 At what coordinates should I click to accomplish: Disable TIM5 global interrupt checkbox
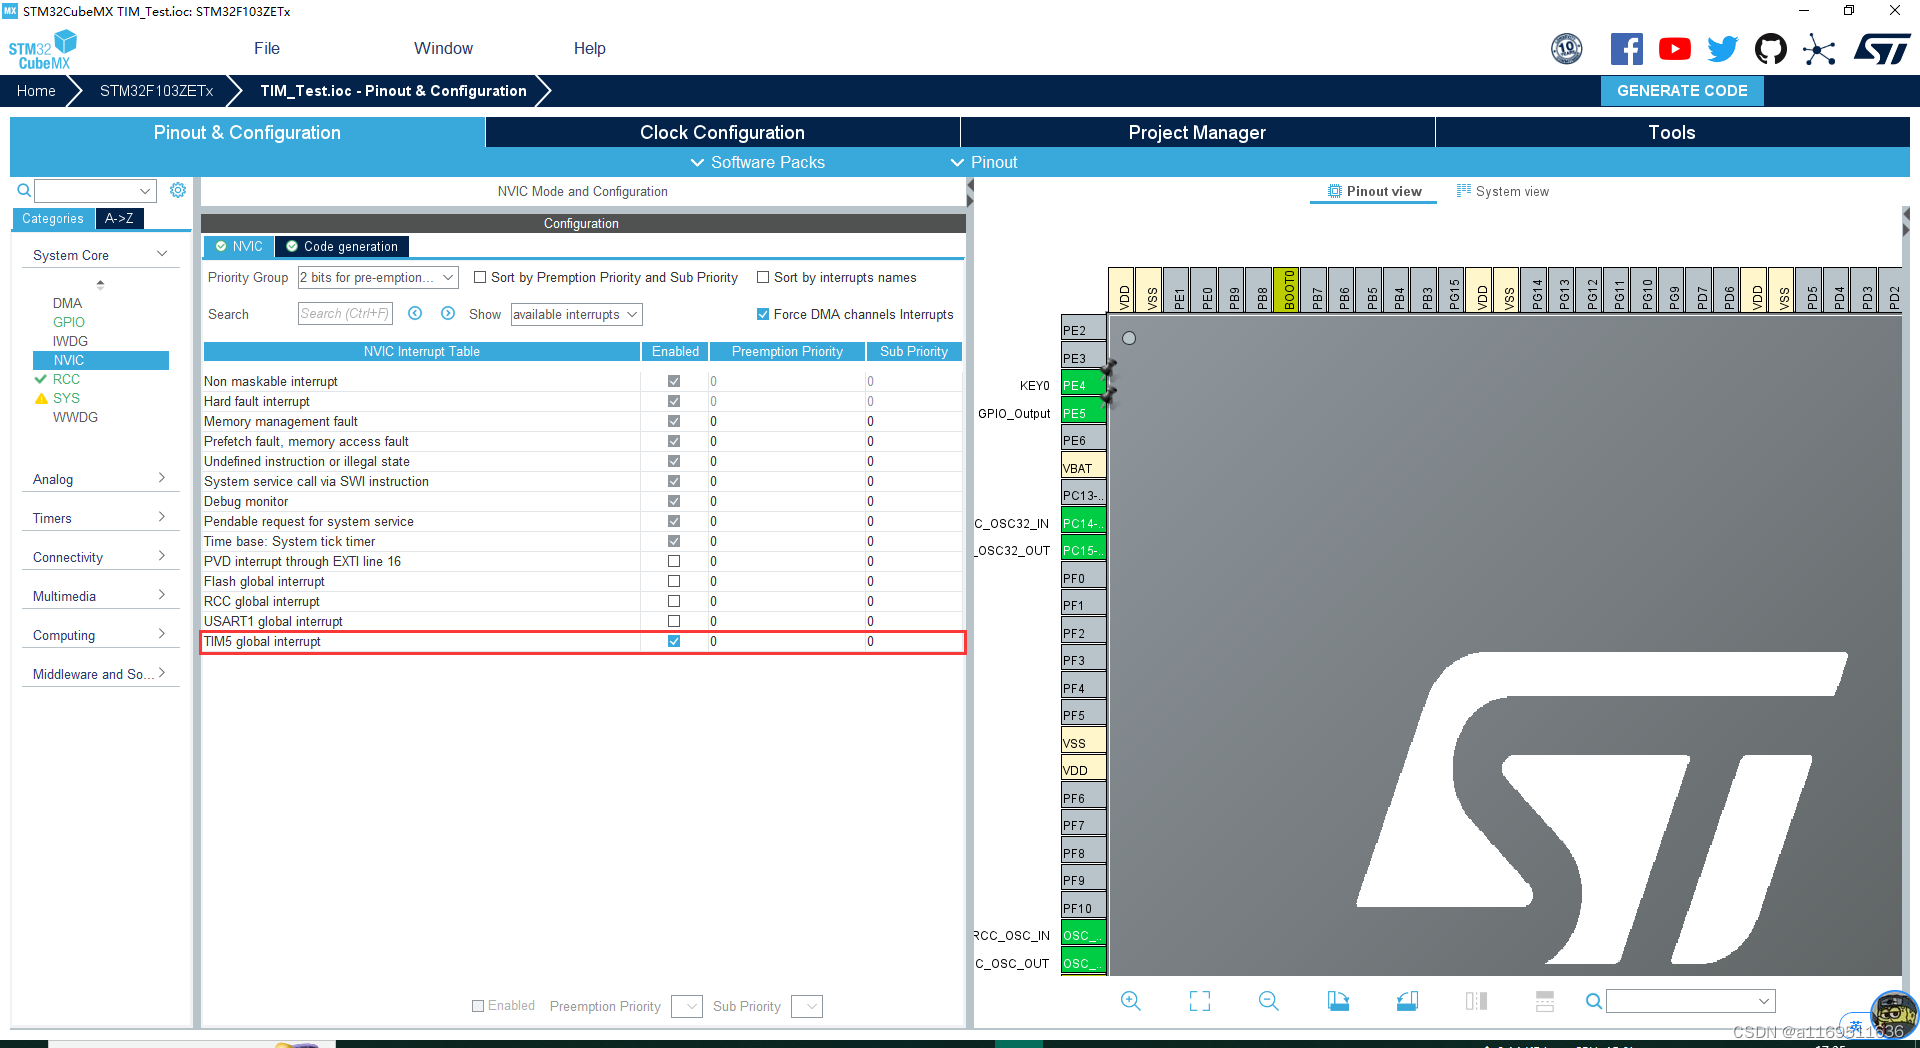coord(674,641)
